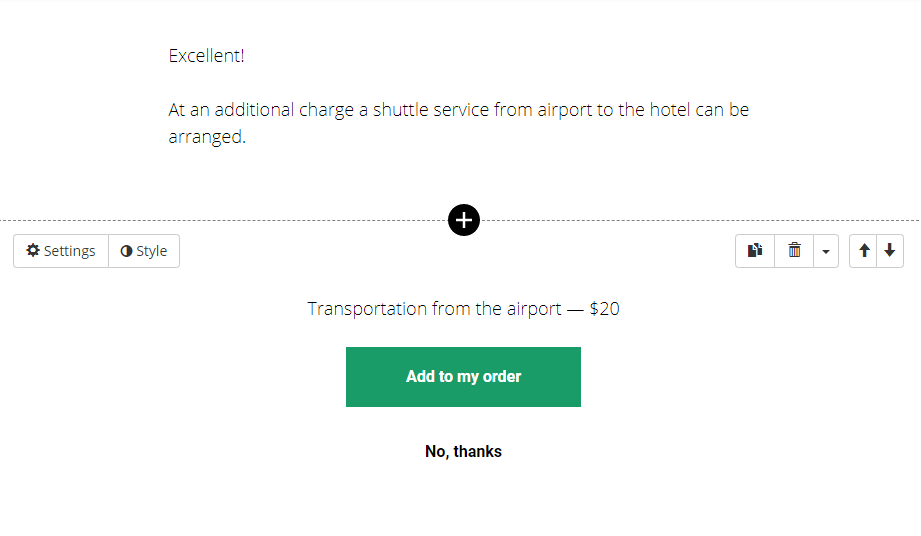The height and width of the screenshot is (536, 921).
Task: Click the word arranged in paragraph
Action: [207, 137]
